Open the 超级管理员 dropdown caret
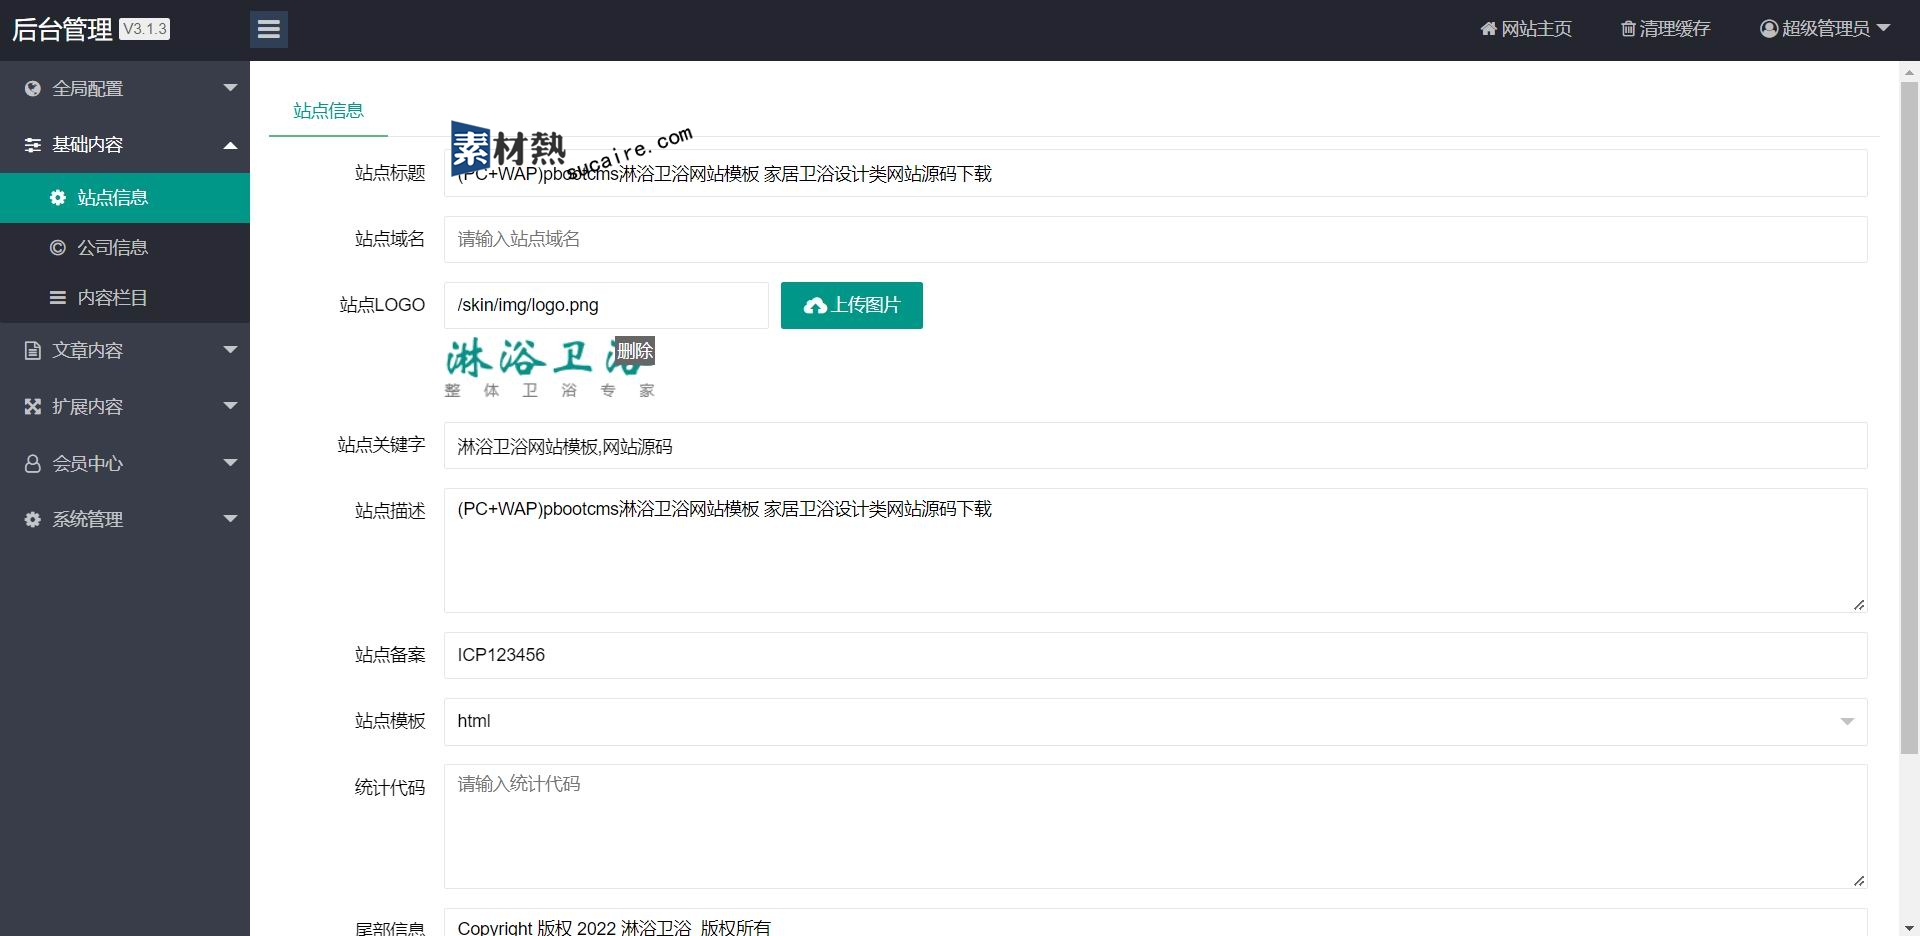 click(x=1884, y=28)
